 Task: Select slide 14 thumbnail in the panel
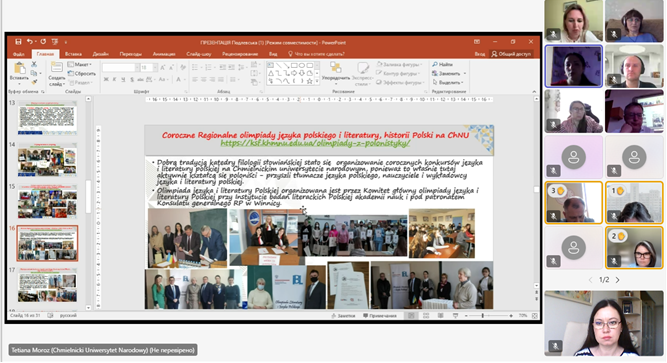pyautogui.click(x=47, y=160)
